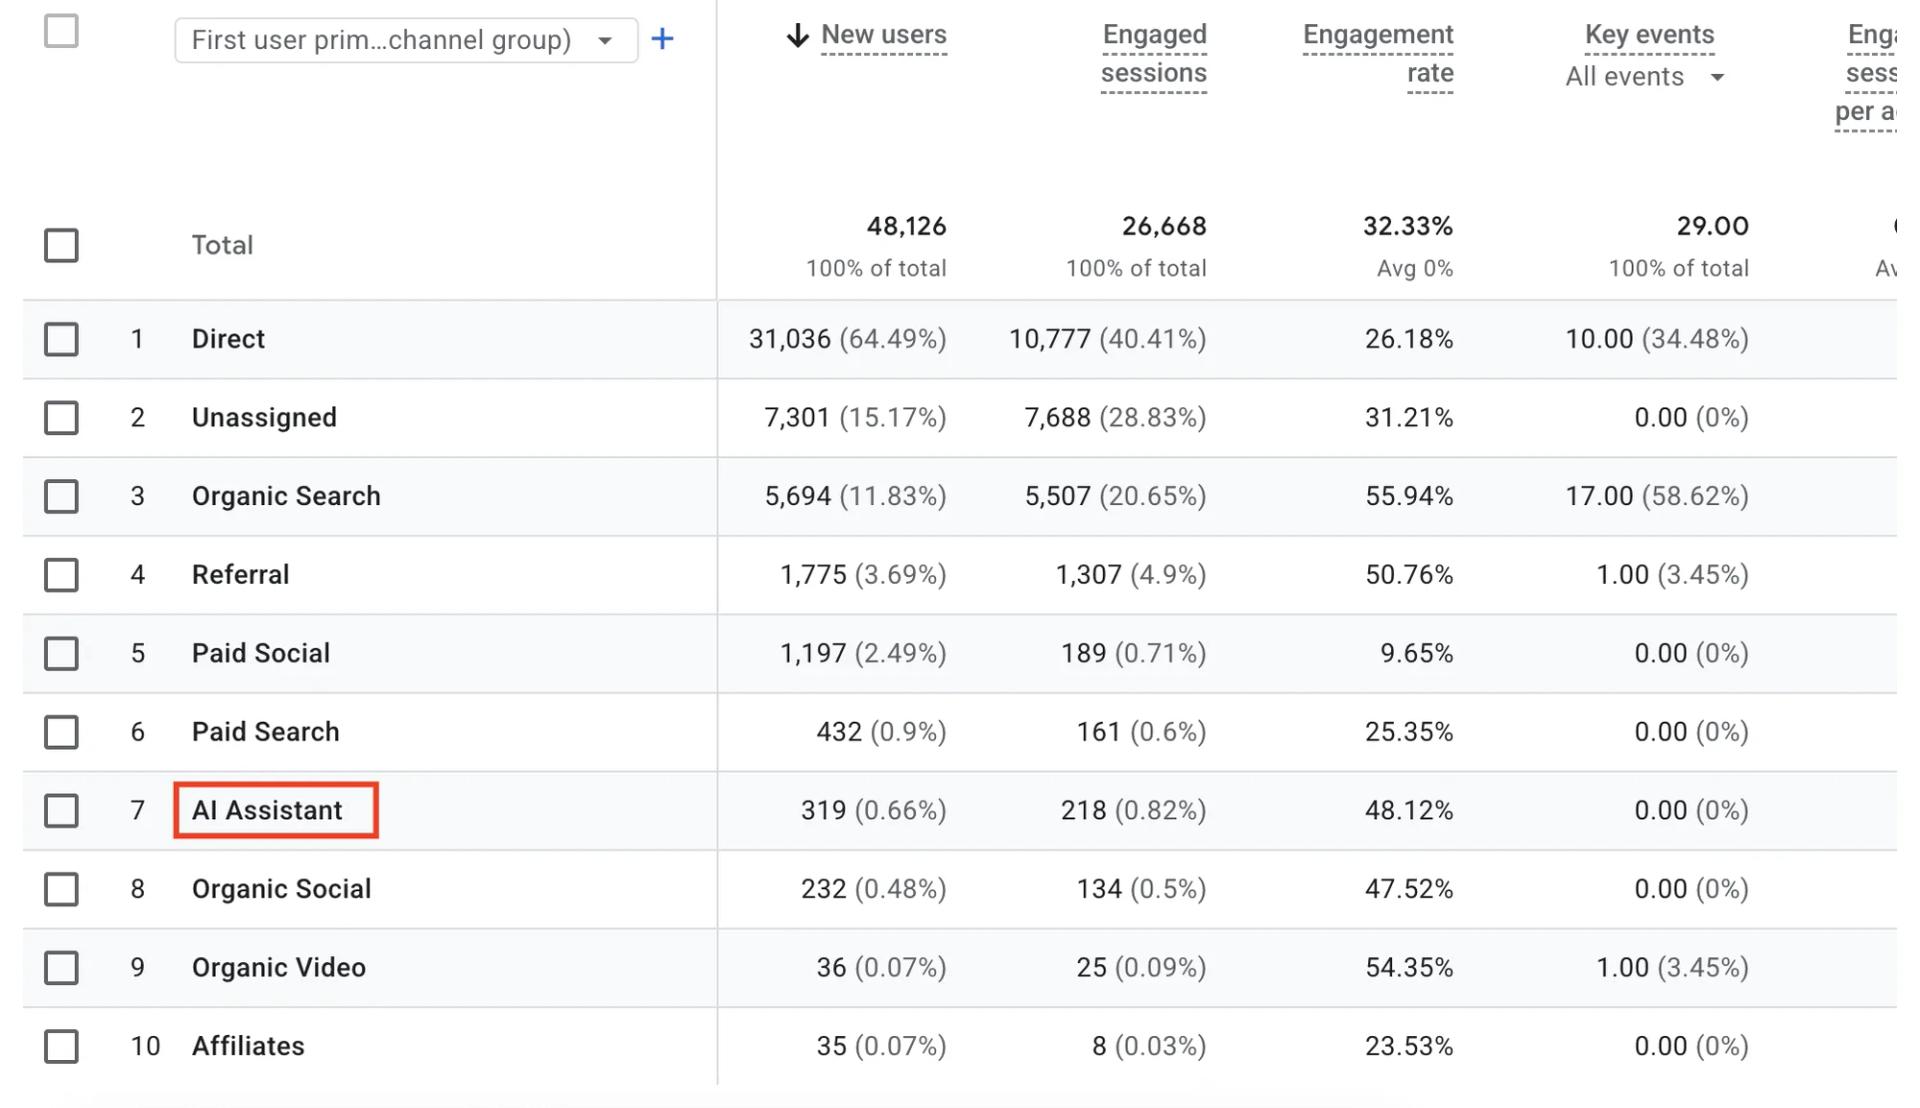Sort by Engagement rate column header

click(x=1378, y=54)
